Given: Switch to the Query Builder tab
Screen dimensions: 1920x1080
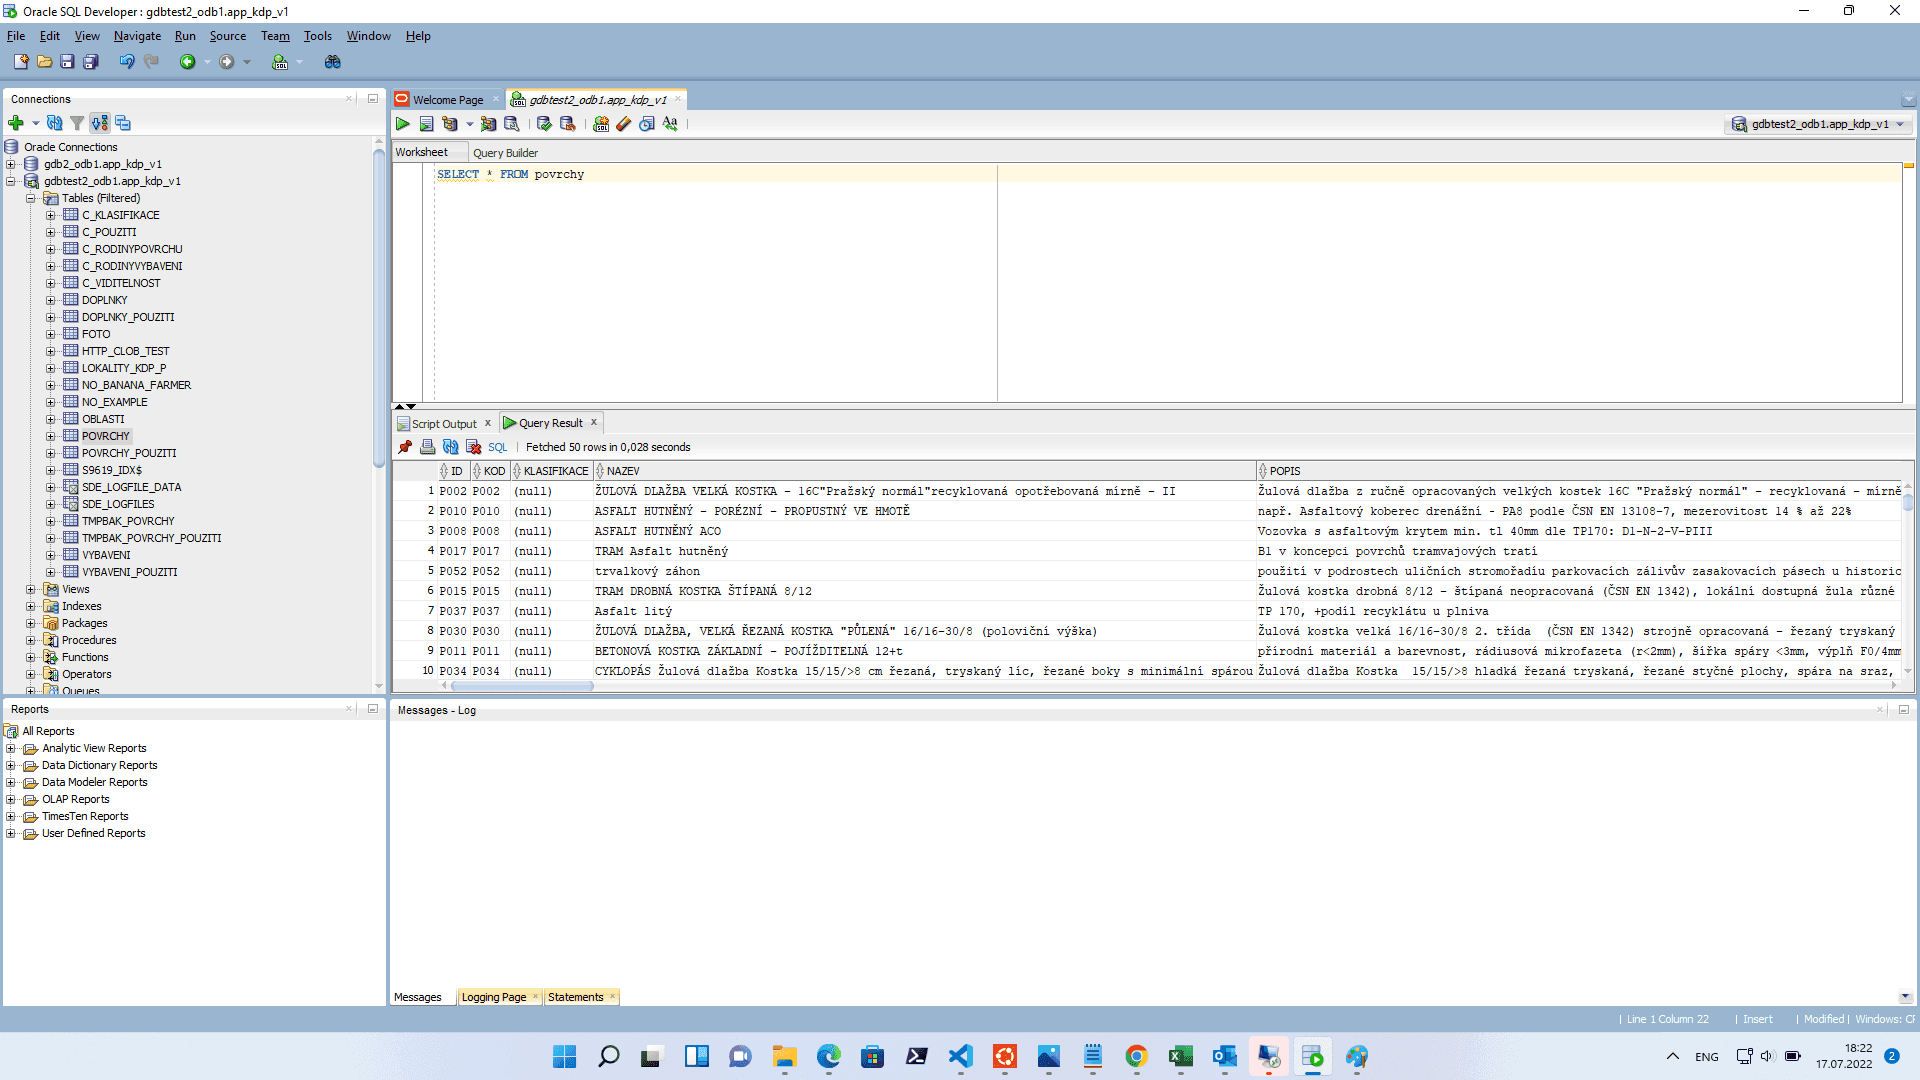Looking at the screenshot, I should (x=505, y=153).
